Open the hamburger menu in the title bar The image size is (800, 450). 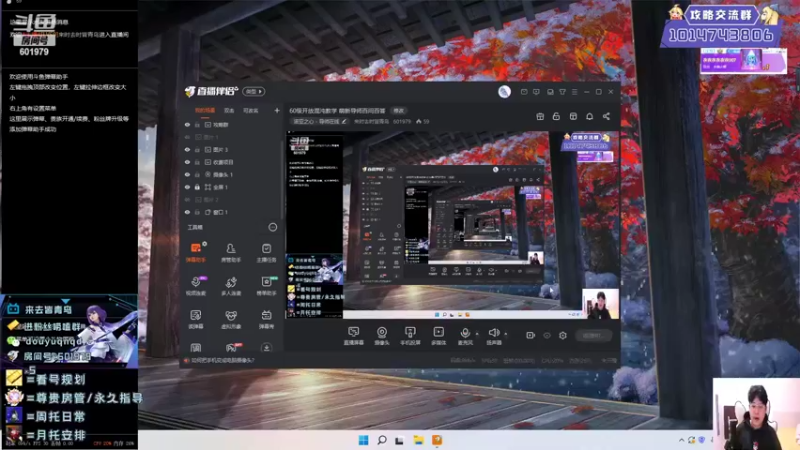[x=574, y=92]
